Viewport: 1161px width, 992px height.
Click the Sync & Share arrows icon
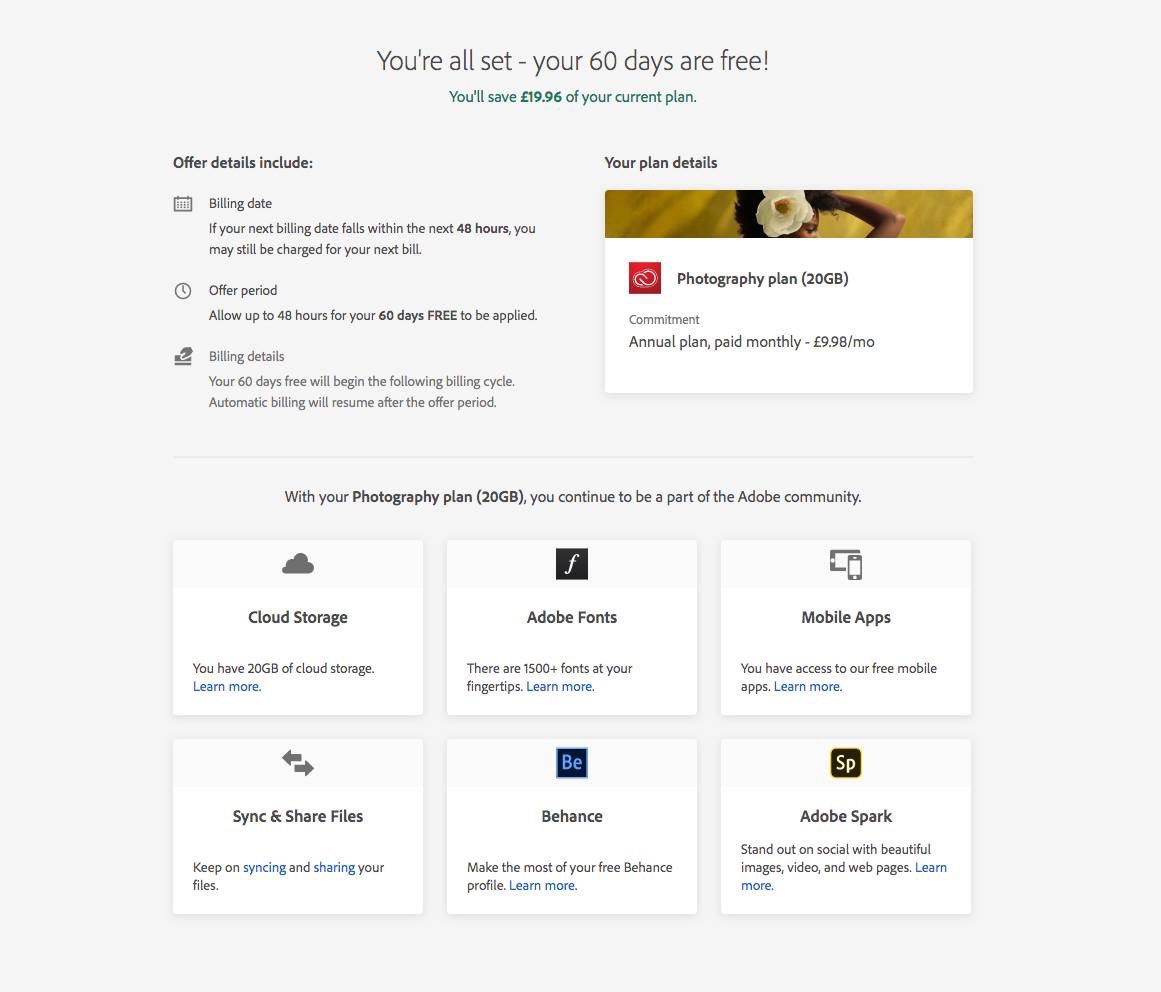[298, 763]
